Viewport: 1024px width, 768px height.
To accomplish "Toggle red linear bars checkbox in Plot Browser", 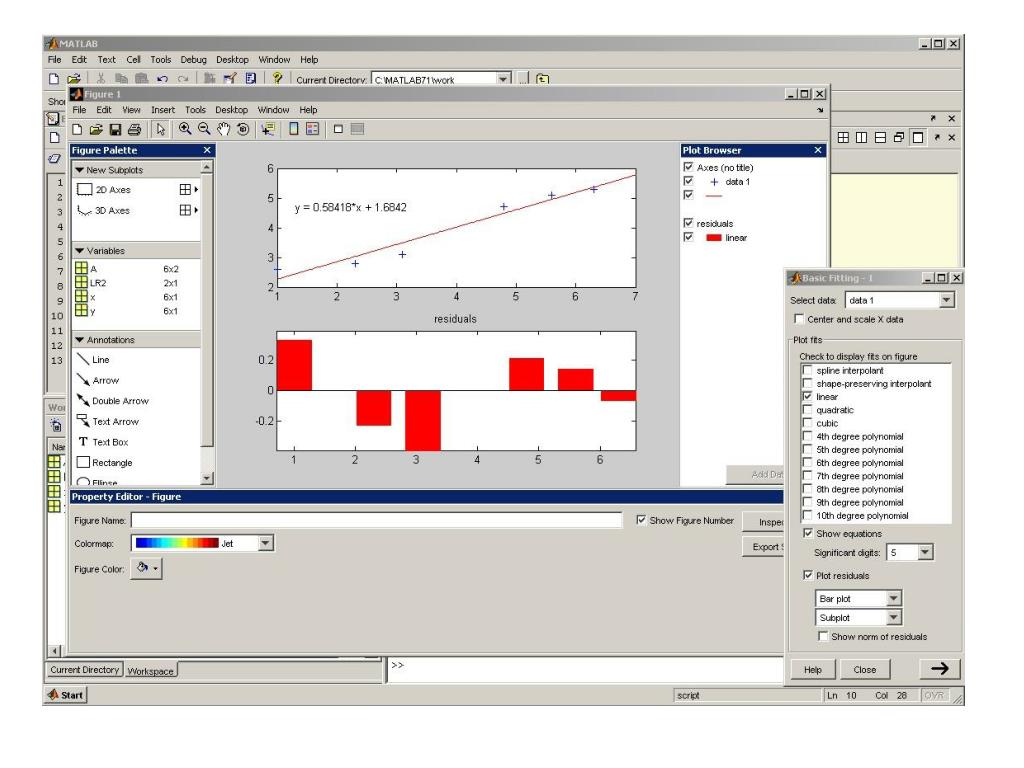I will click(x=688, y=237).
